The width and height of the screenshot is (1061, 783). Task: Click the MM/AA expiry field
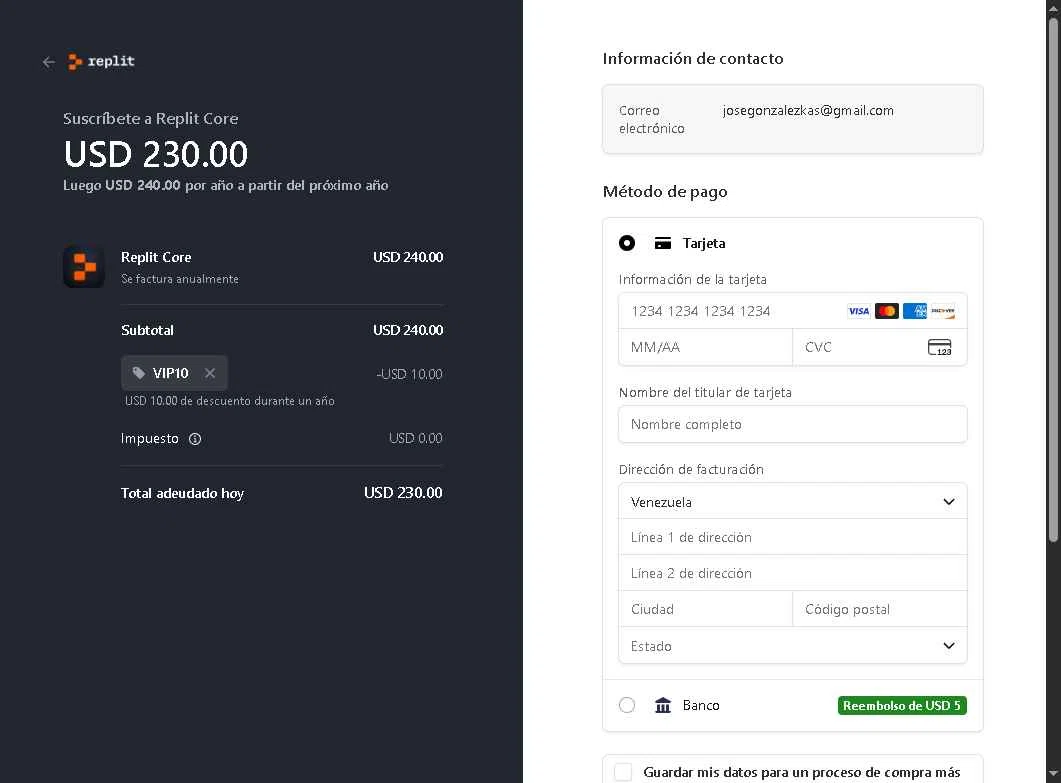click(705, 347)
